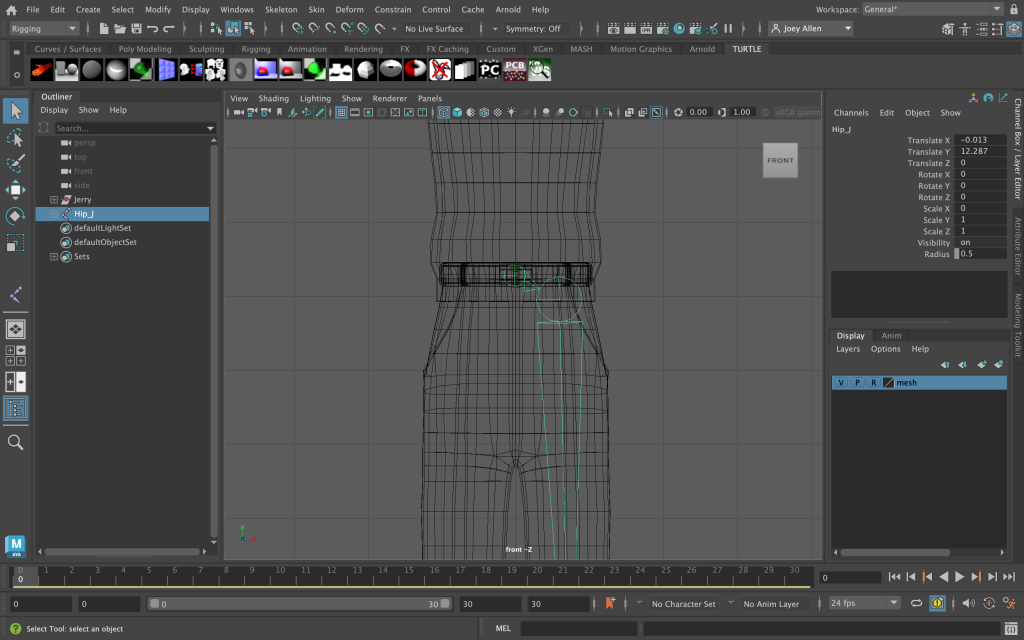Select the Lasso selection tool
This screenshot has height=640, width=1024.
click(15, 137)
